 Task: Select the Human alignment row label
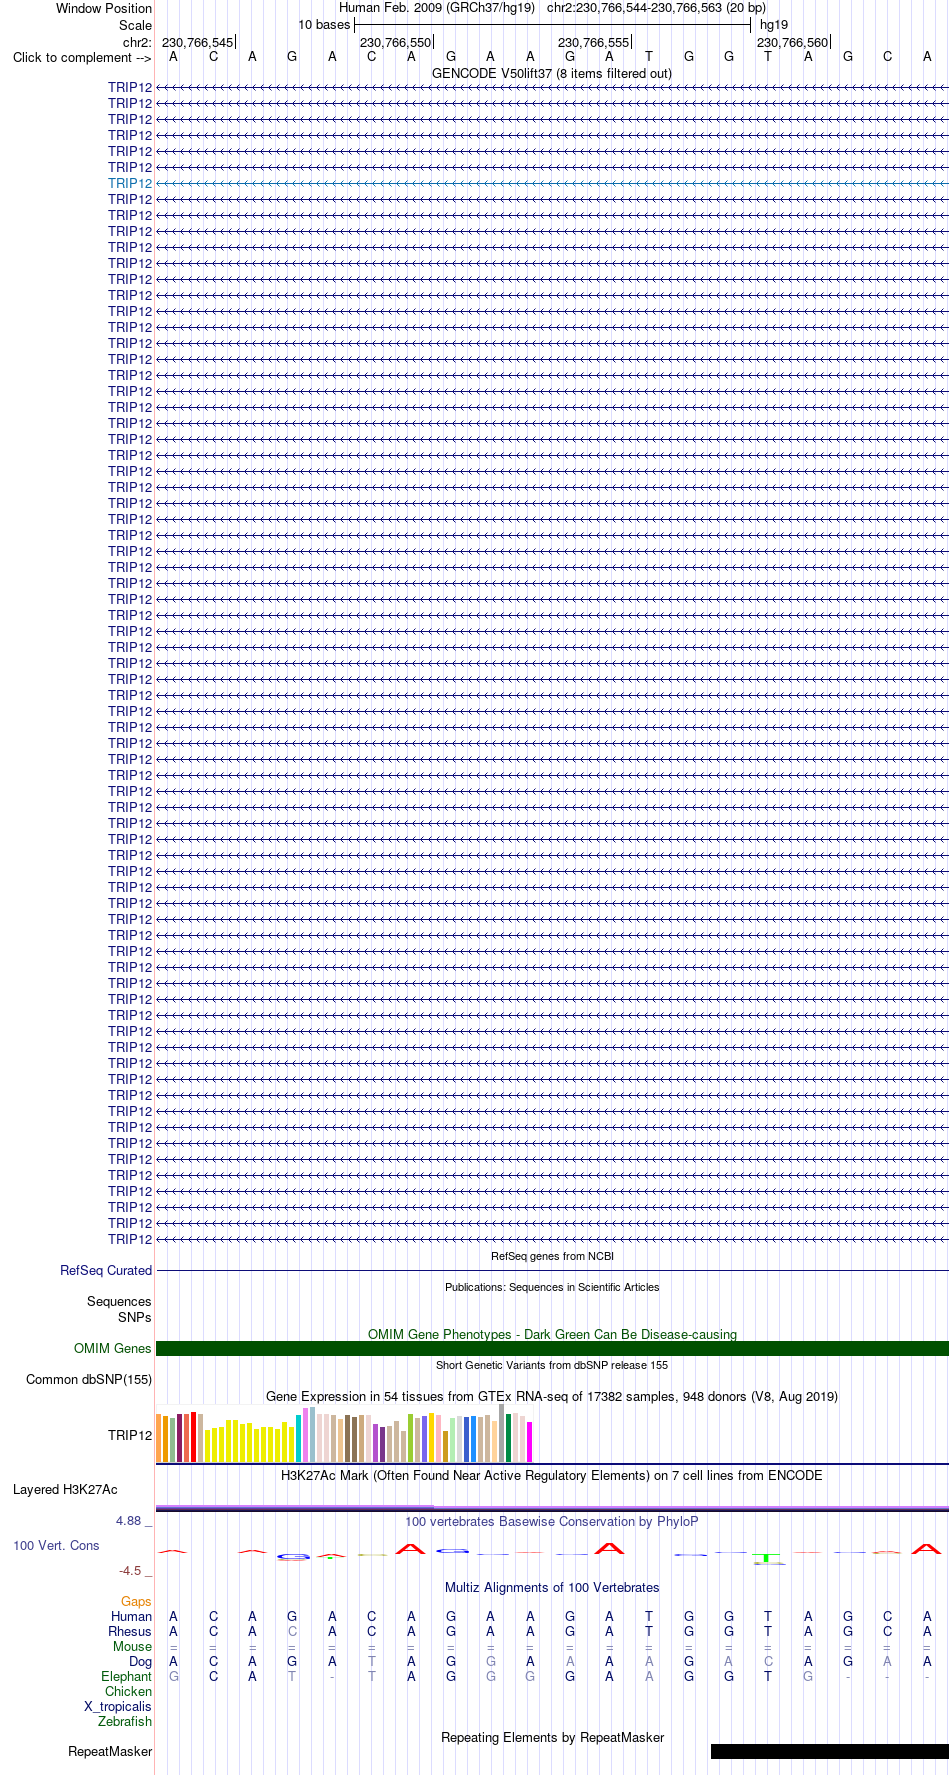point(131,1617)
